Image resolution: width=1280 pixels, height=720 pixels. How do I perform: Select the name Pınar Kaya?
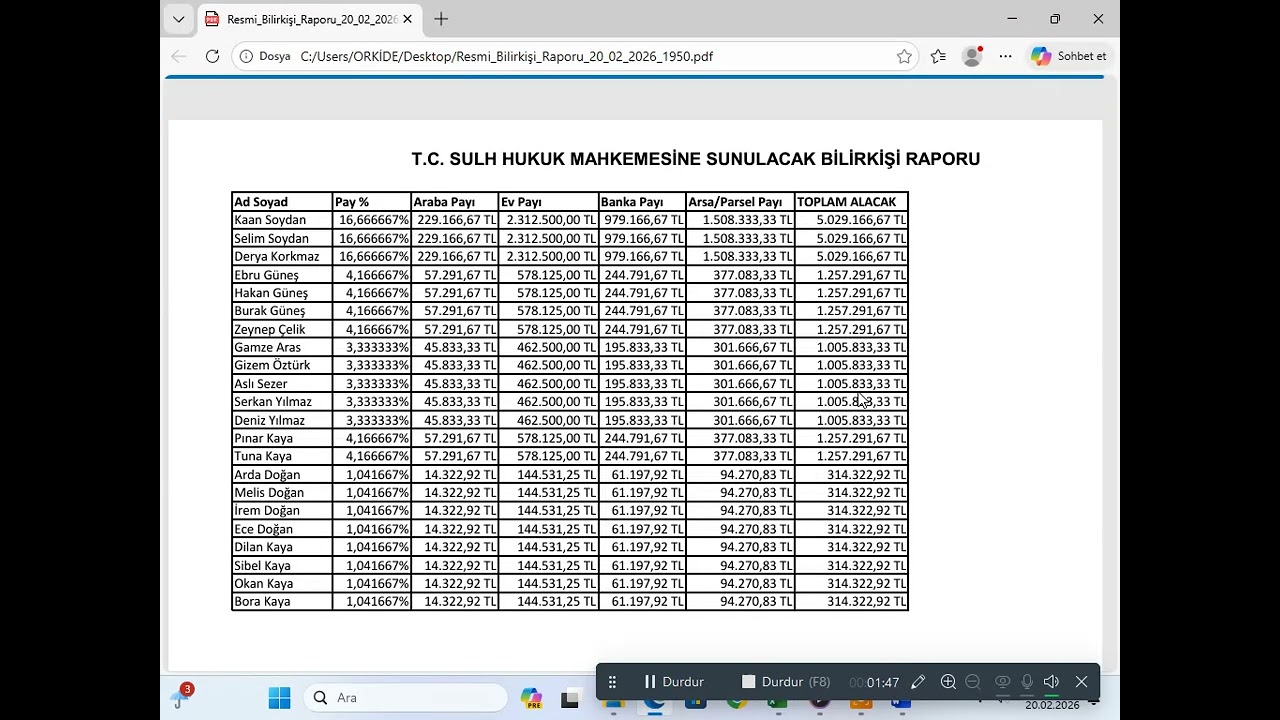(x=264, y=438)
